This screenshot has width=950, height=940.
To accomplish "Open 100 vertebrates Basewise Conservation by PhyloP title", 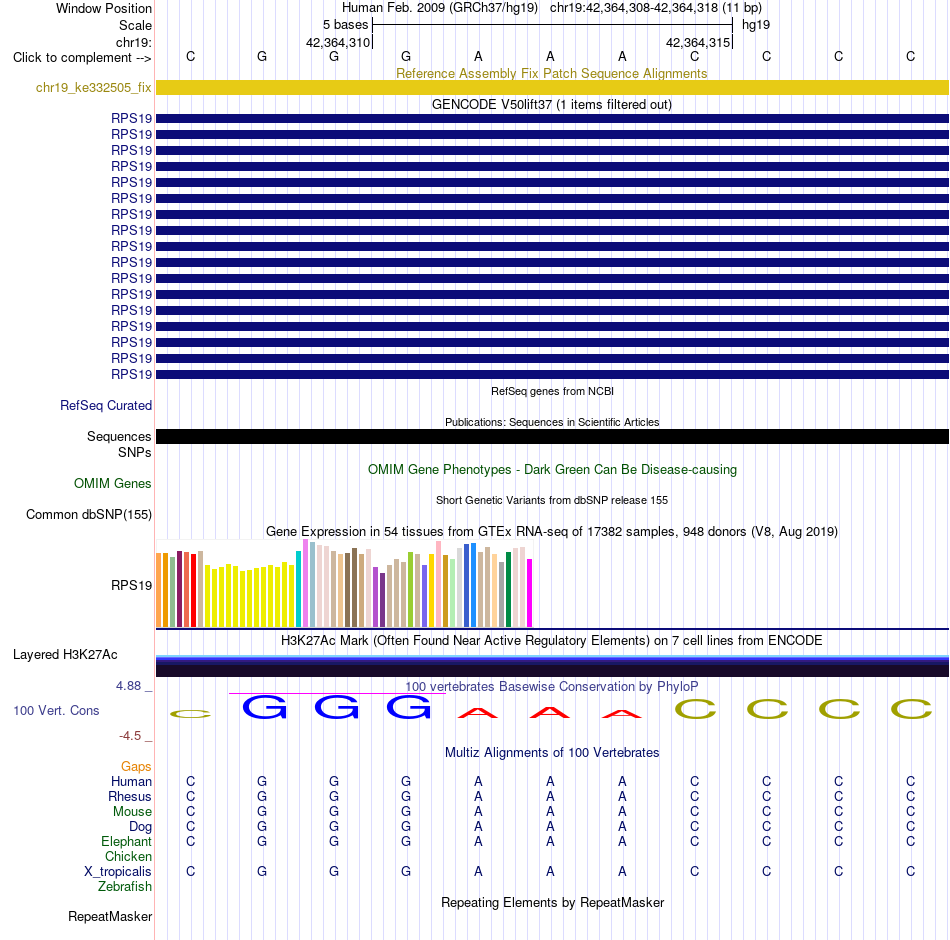I will (x=552, y=687).
